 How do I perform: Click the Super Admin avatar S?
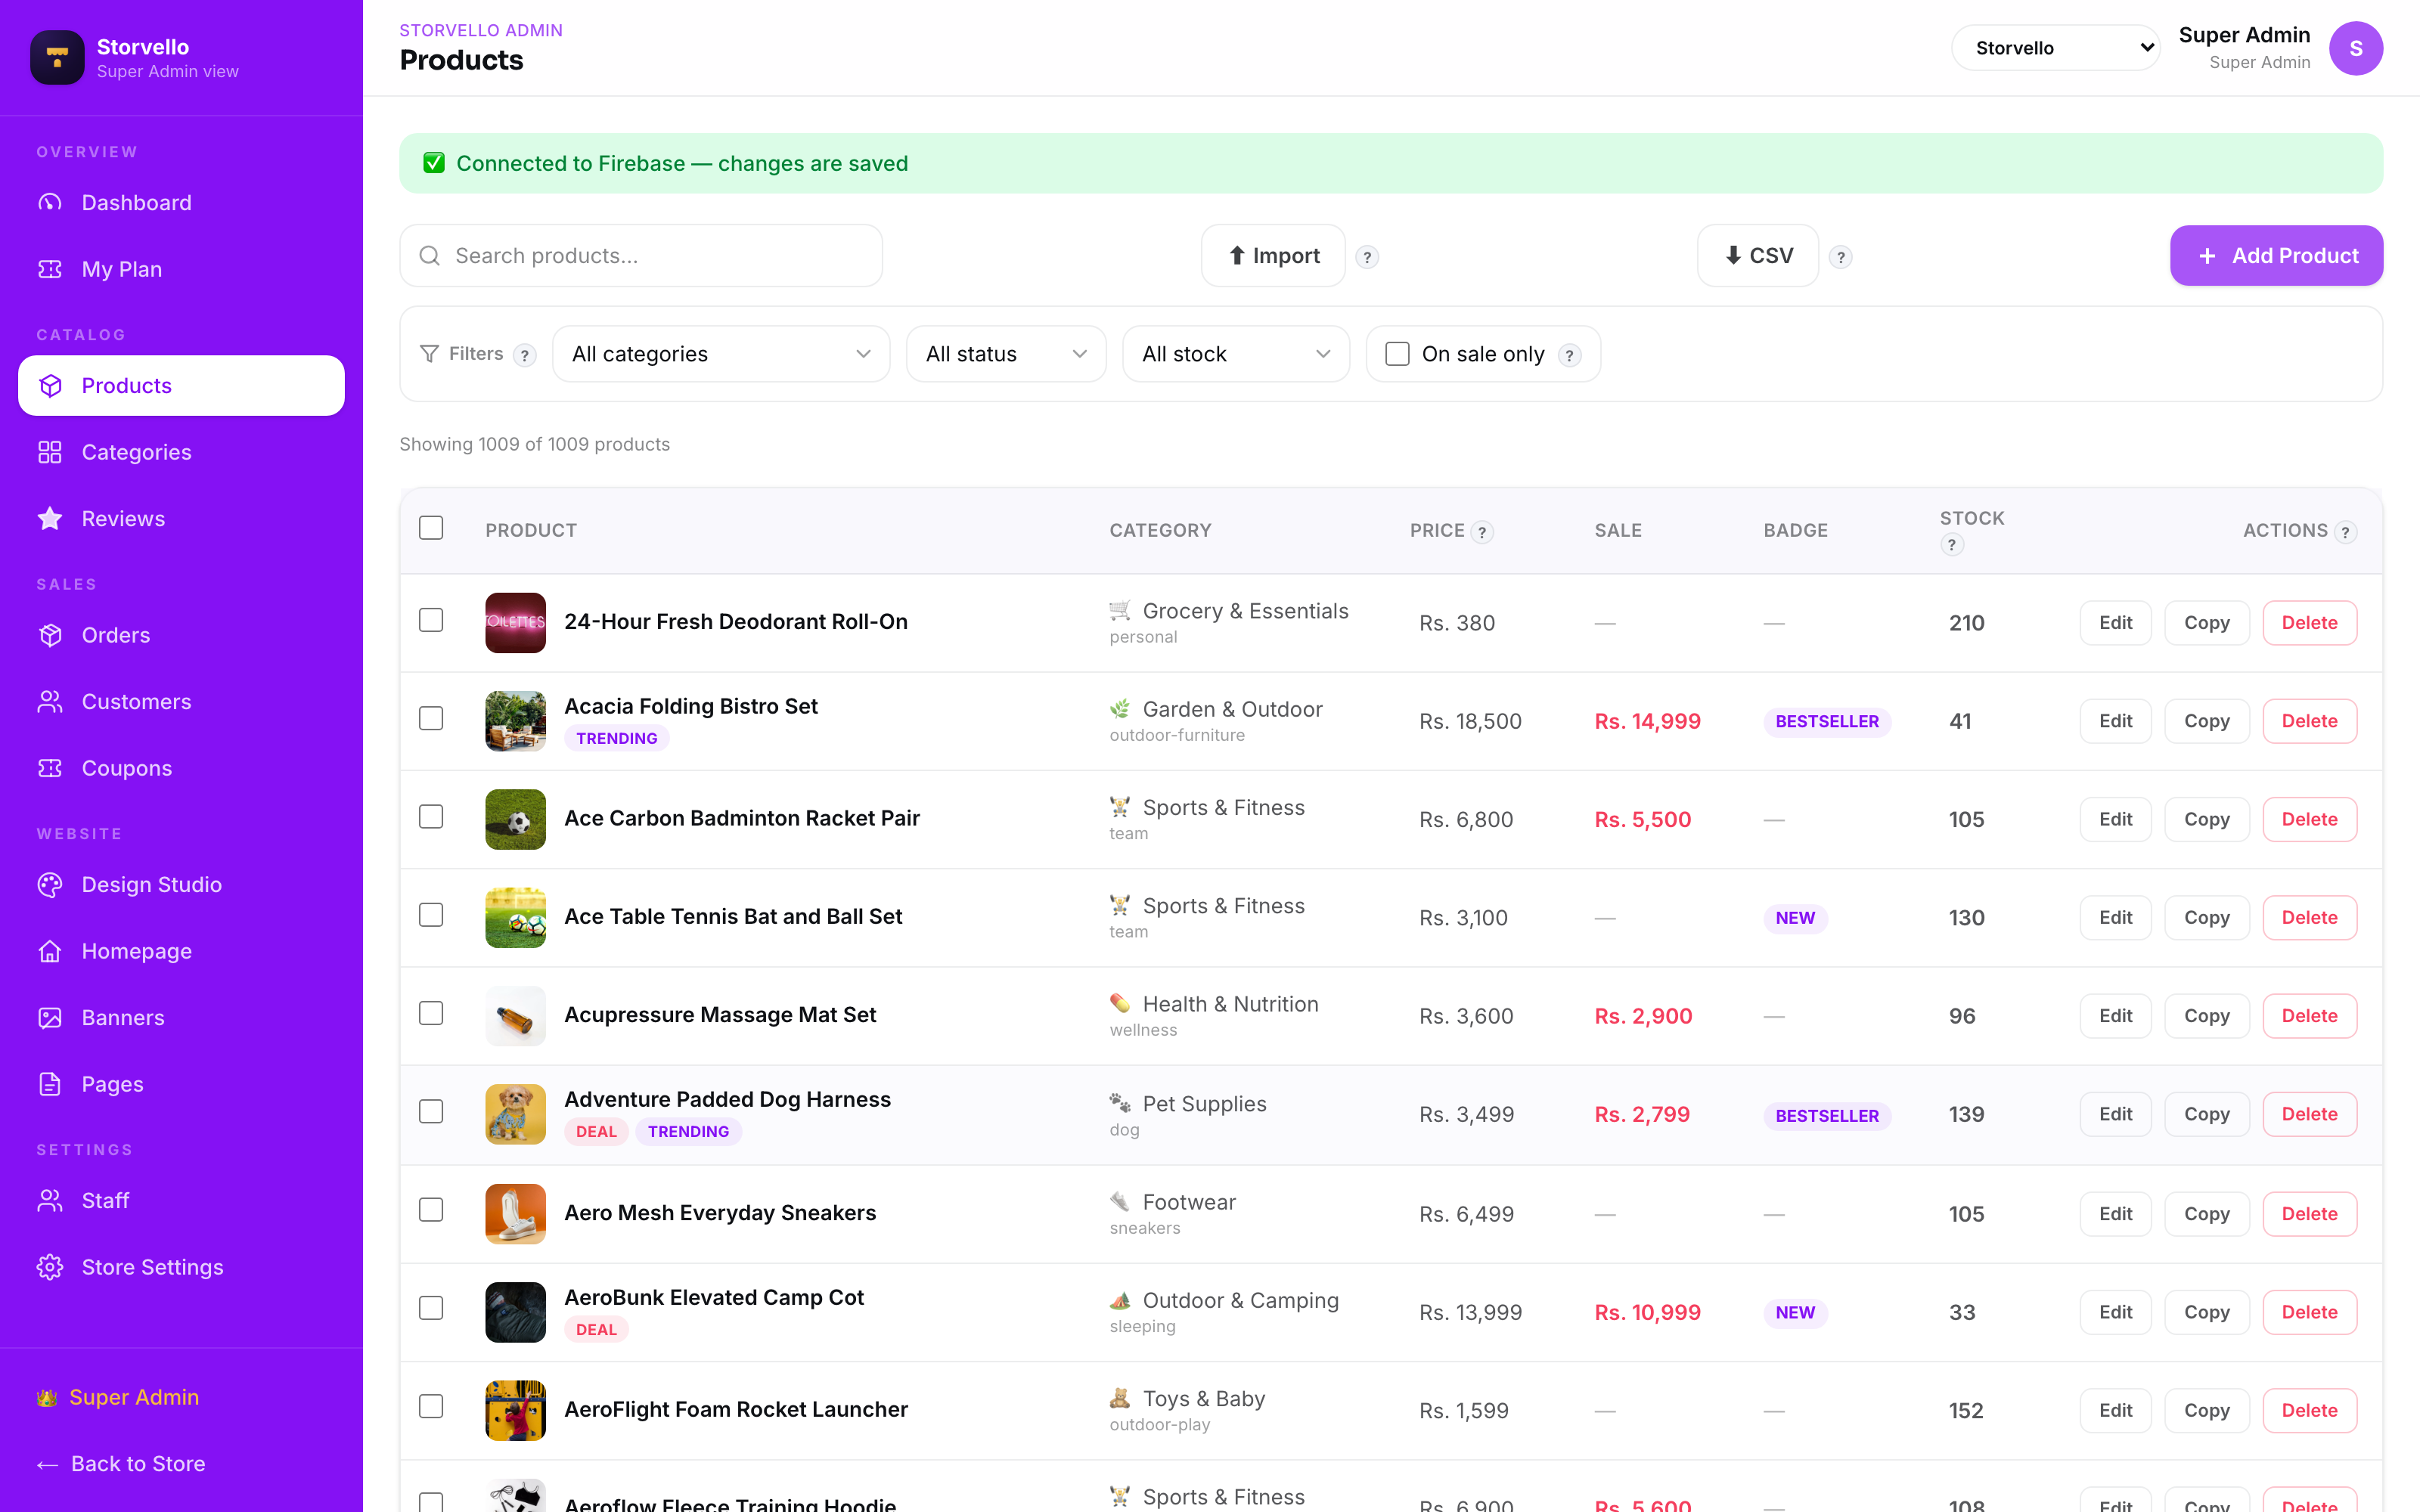(2356, 48)
